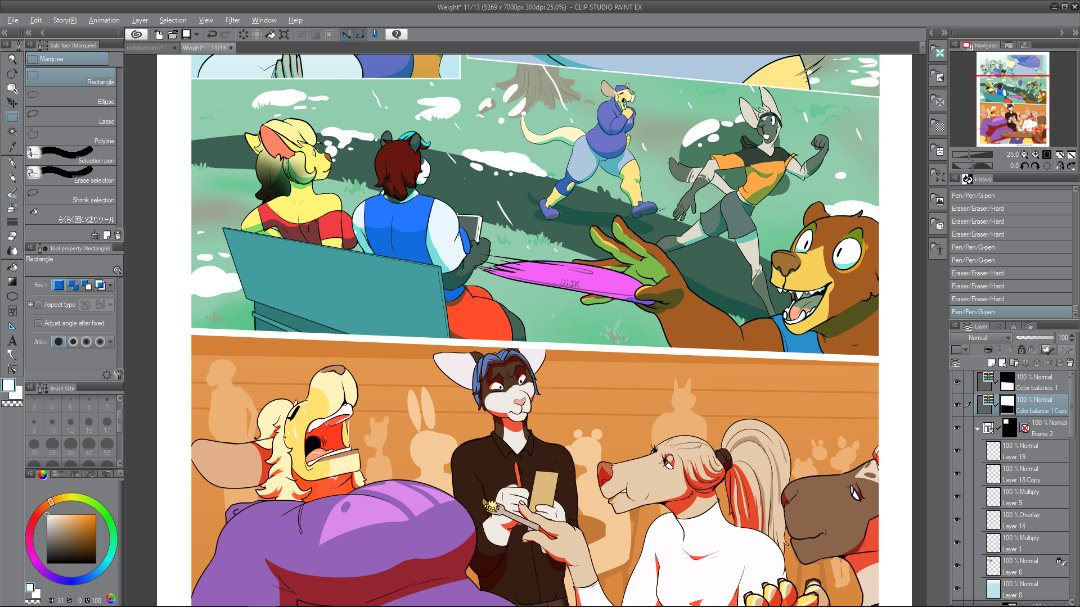1080x607 pixels.
Task: Click the Navigator page thumbnail
Action: coord(1012,99)
